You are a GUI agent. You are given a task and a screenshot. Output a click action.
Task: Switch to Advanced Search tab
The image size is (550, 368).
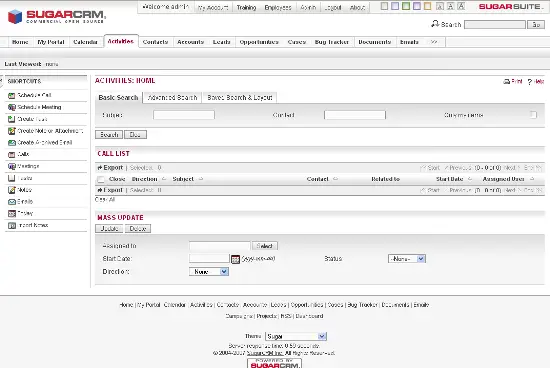pos(172,98)
